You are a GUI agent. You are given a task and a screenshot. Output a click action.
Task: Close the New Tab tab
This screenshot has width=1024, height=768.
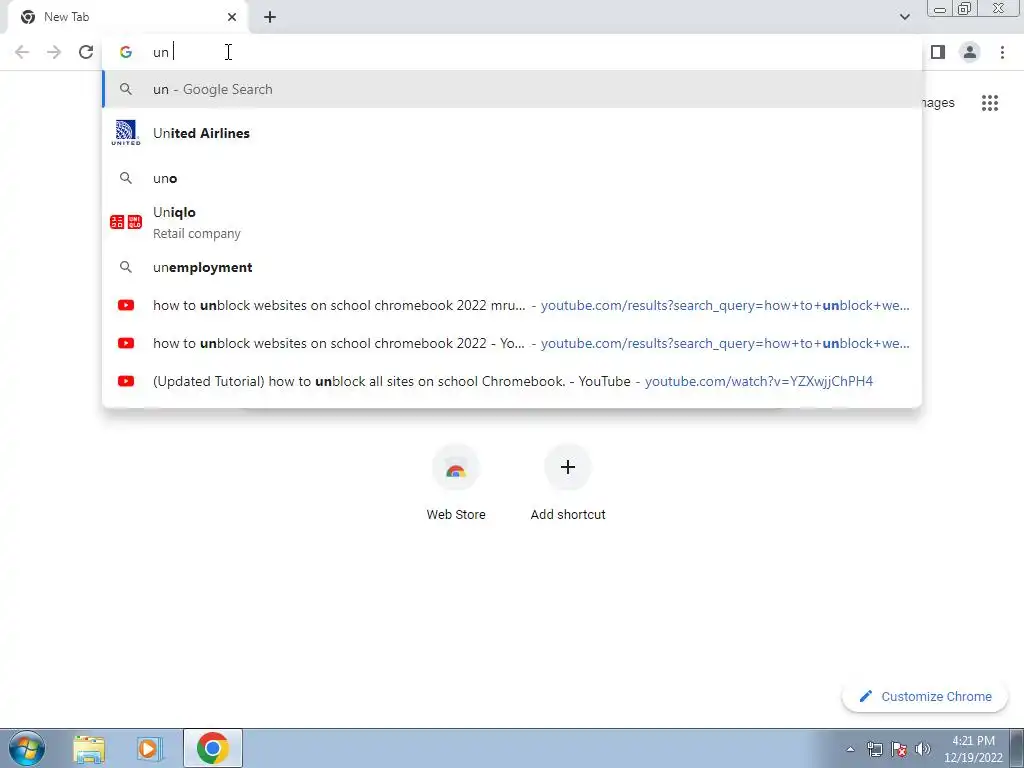pyautogui.click(x=232, y=17)
